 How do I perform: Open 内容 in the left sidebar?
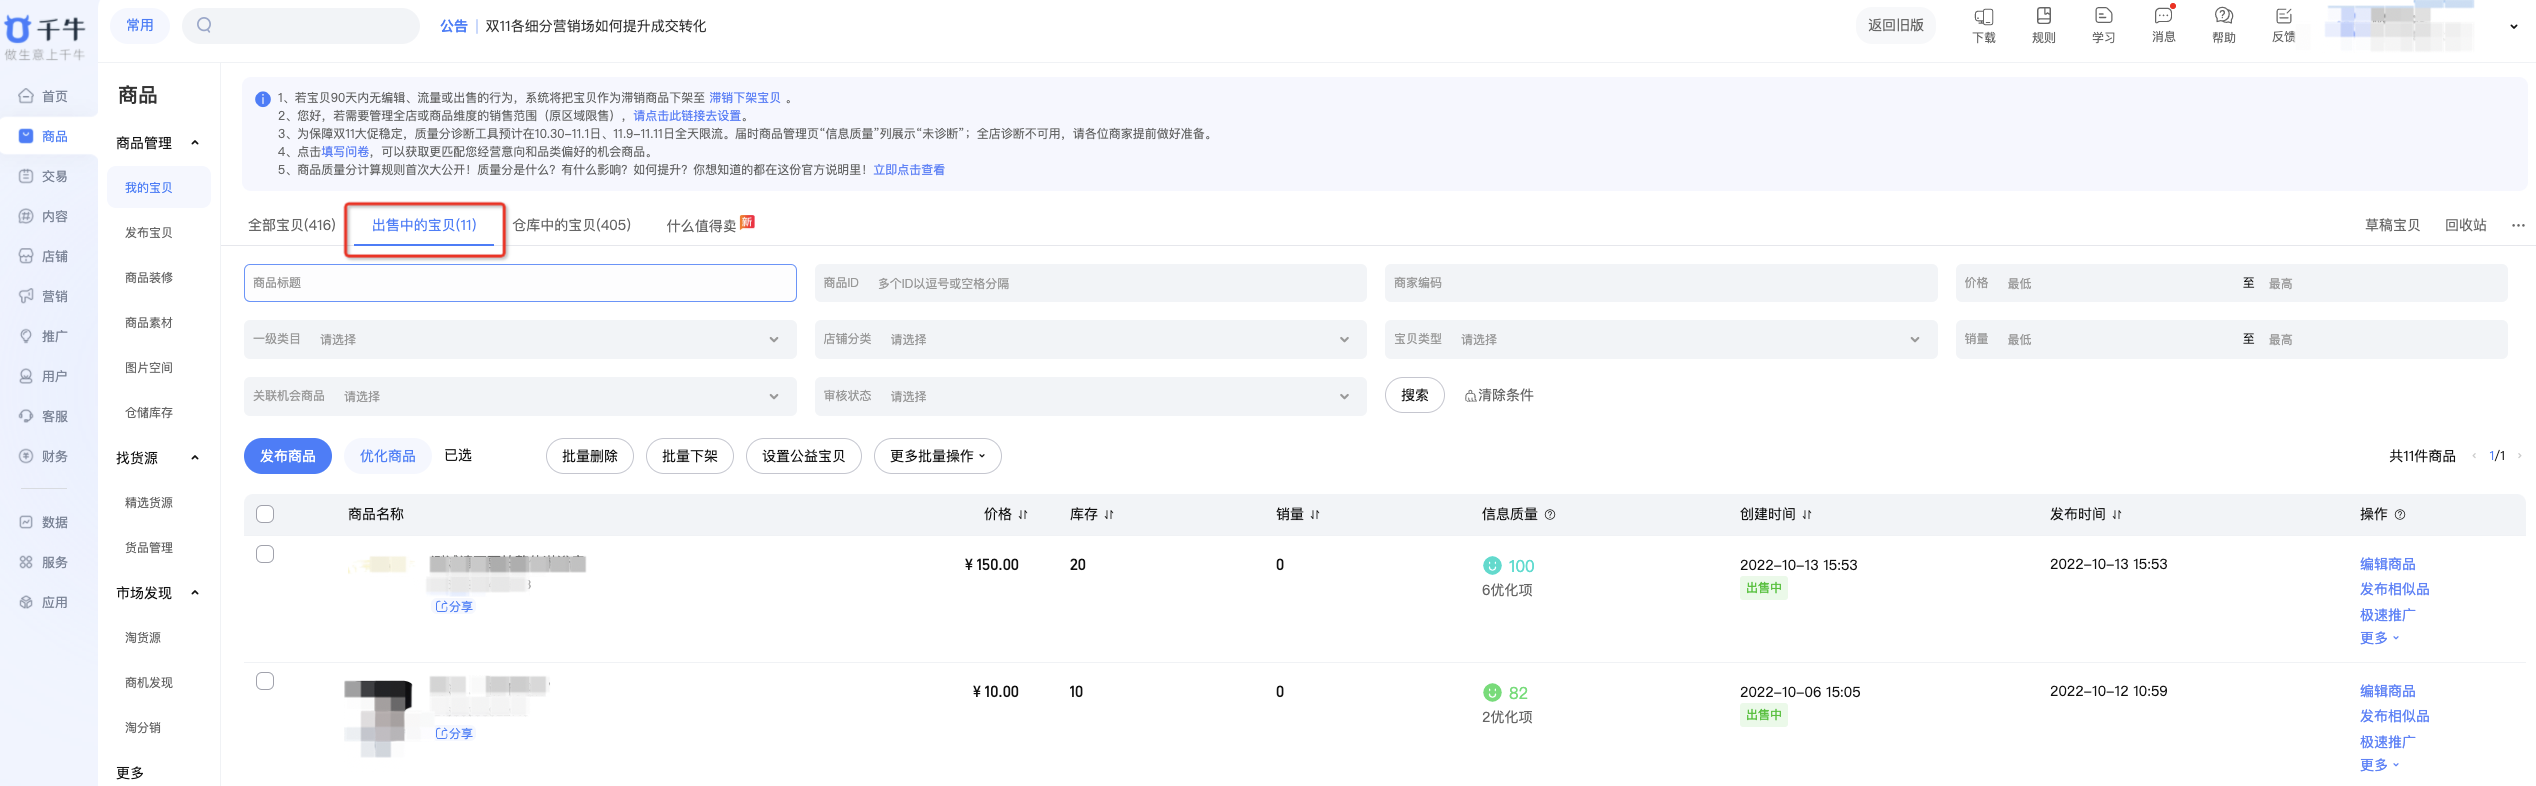[x=44, y=216]
